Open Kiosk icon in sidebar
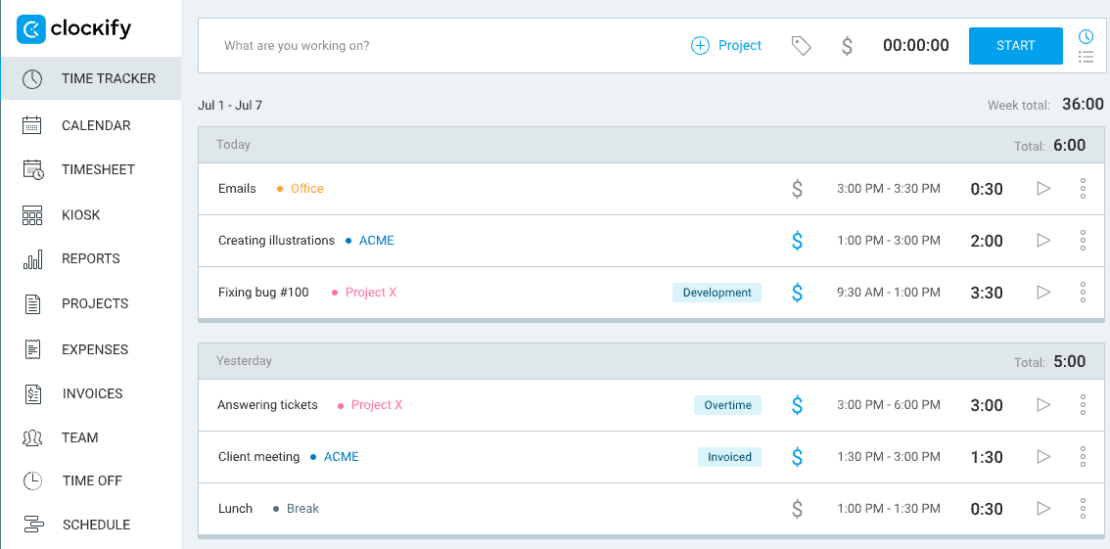 click(32, 215)
